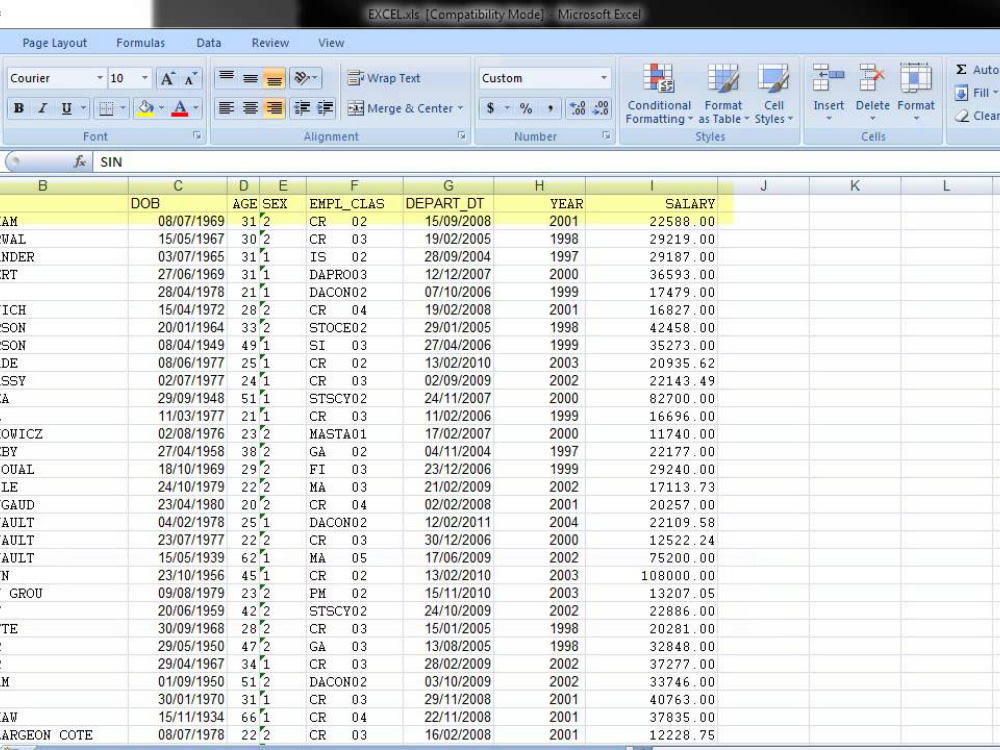Open the Courier font name dropdown
This screenshot has height=750, width=1000.
pyautogui.click(x=99, y=78)
